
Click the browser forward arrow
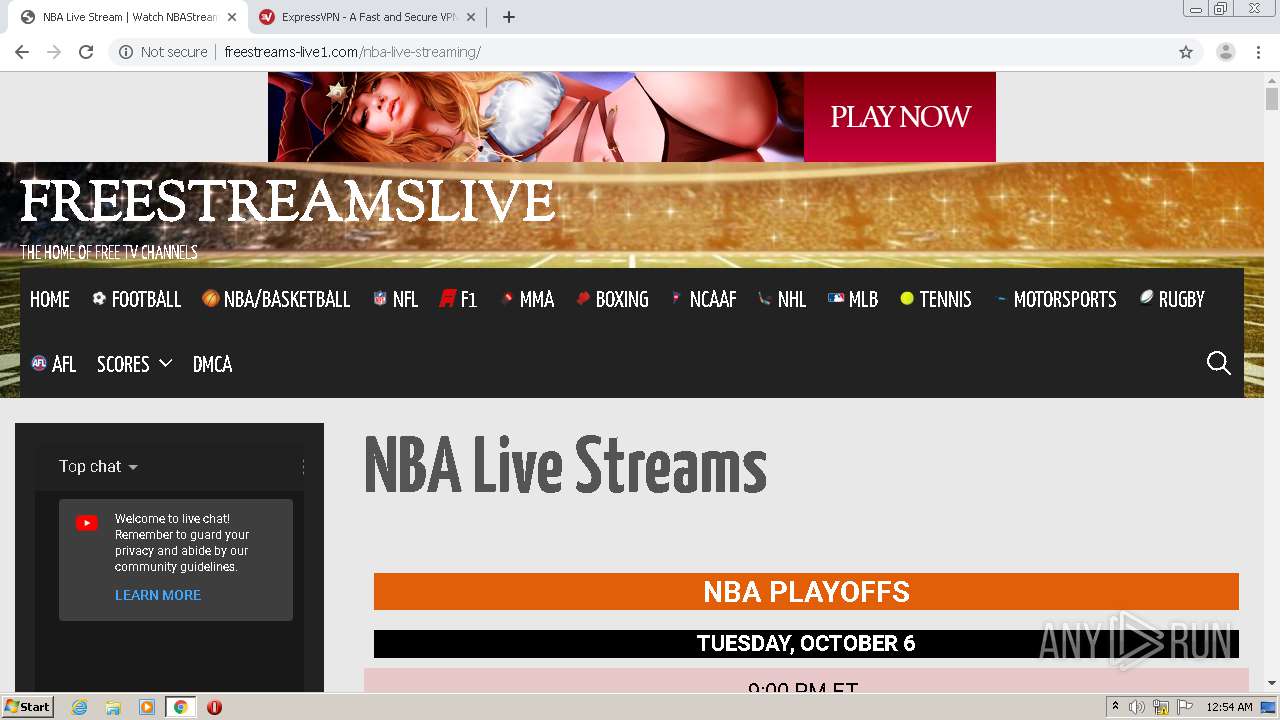click(x=54, y=52)
